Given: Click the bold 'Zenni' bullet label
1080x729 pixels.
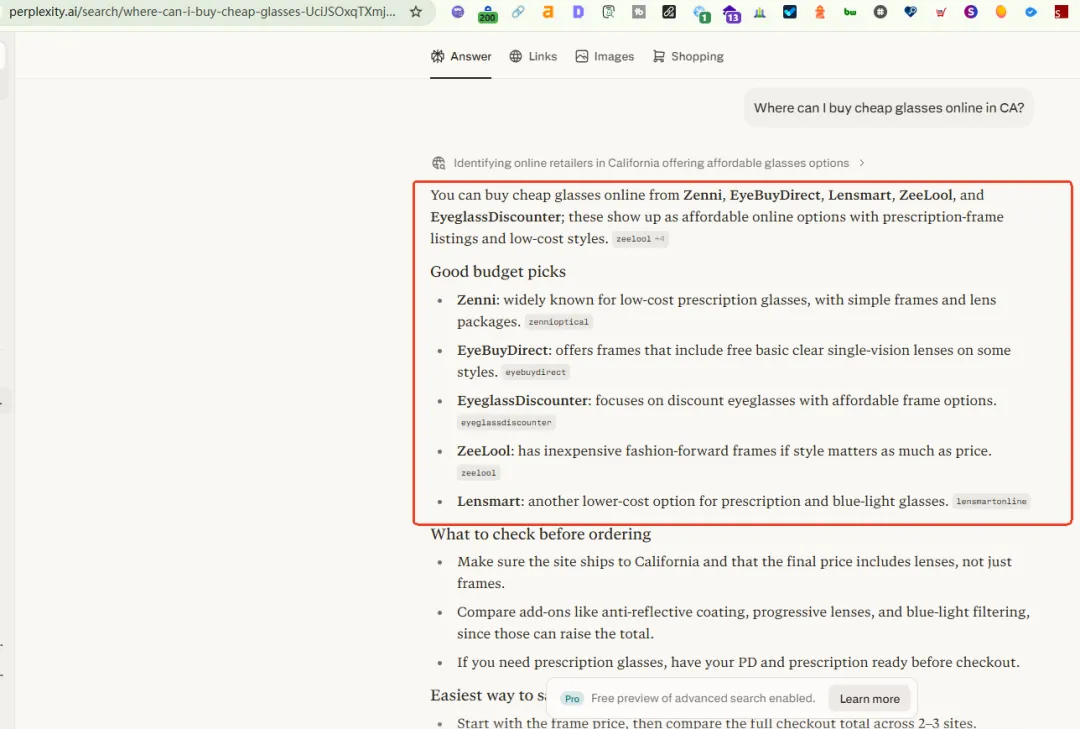Looking at the screenshot, I should coord(476,300).
